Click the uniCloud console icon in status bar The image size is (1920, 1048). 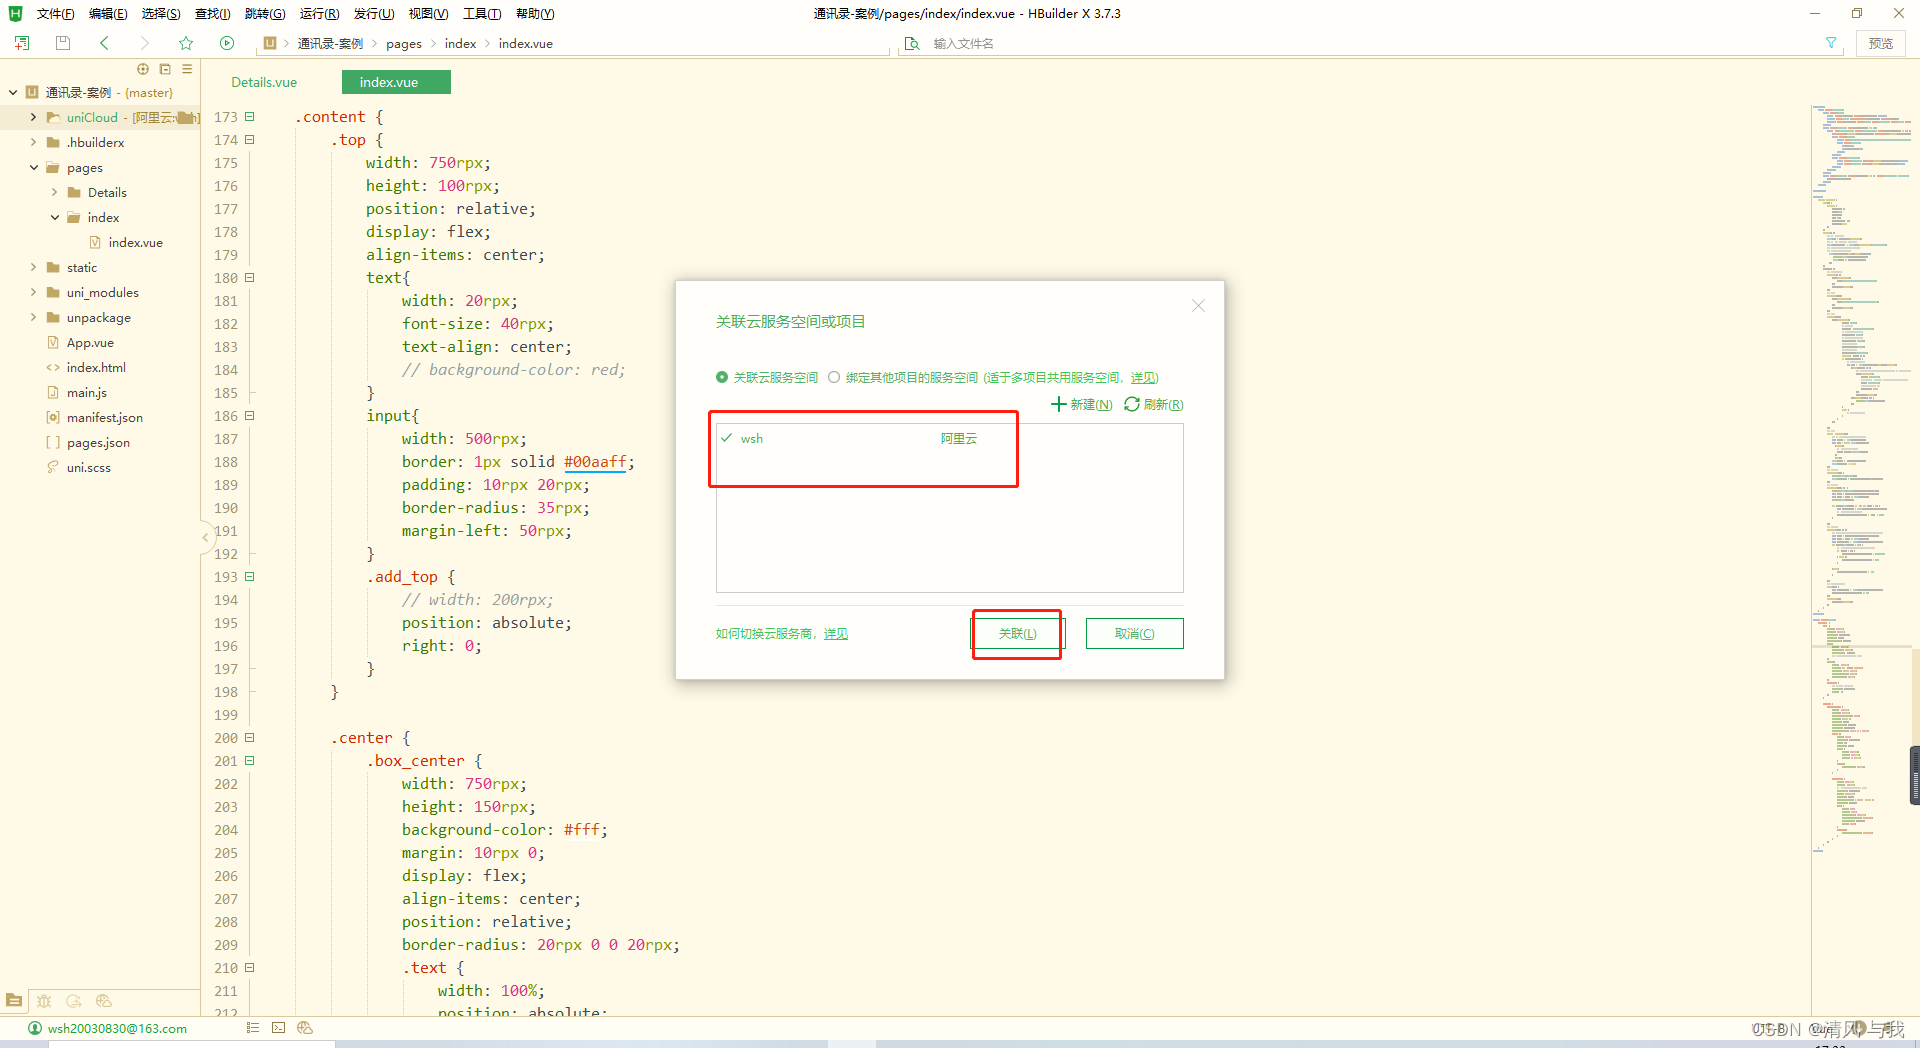(x=305, y=1028)
